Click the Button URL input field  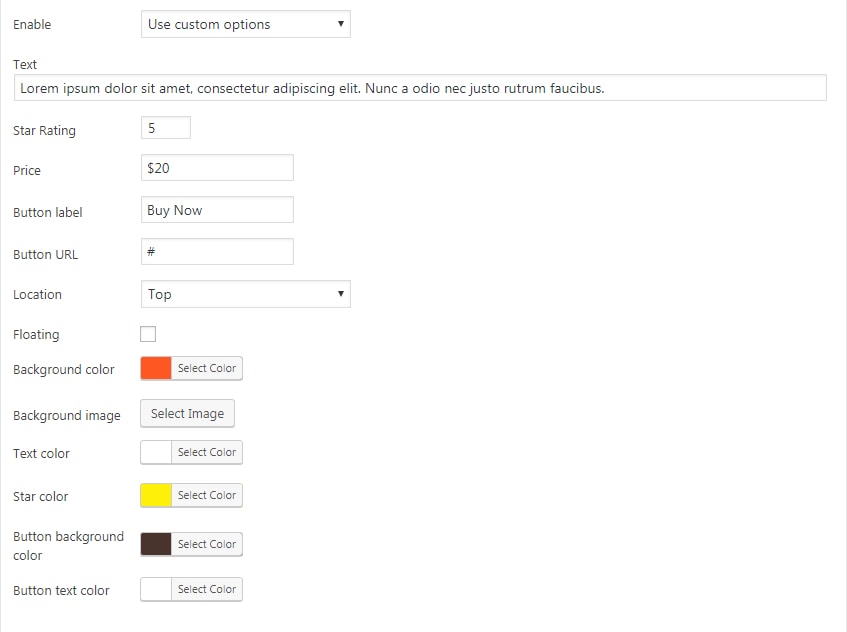point(217,252)
